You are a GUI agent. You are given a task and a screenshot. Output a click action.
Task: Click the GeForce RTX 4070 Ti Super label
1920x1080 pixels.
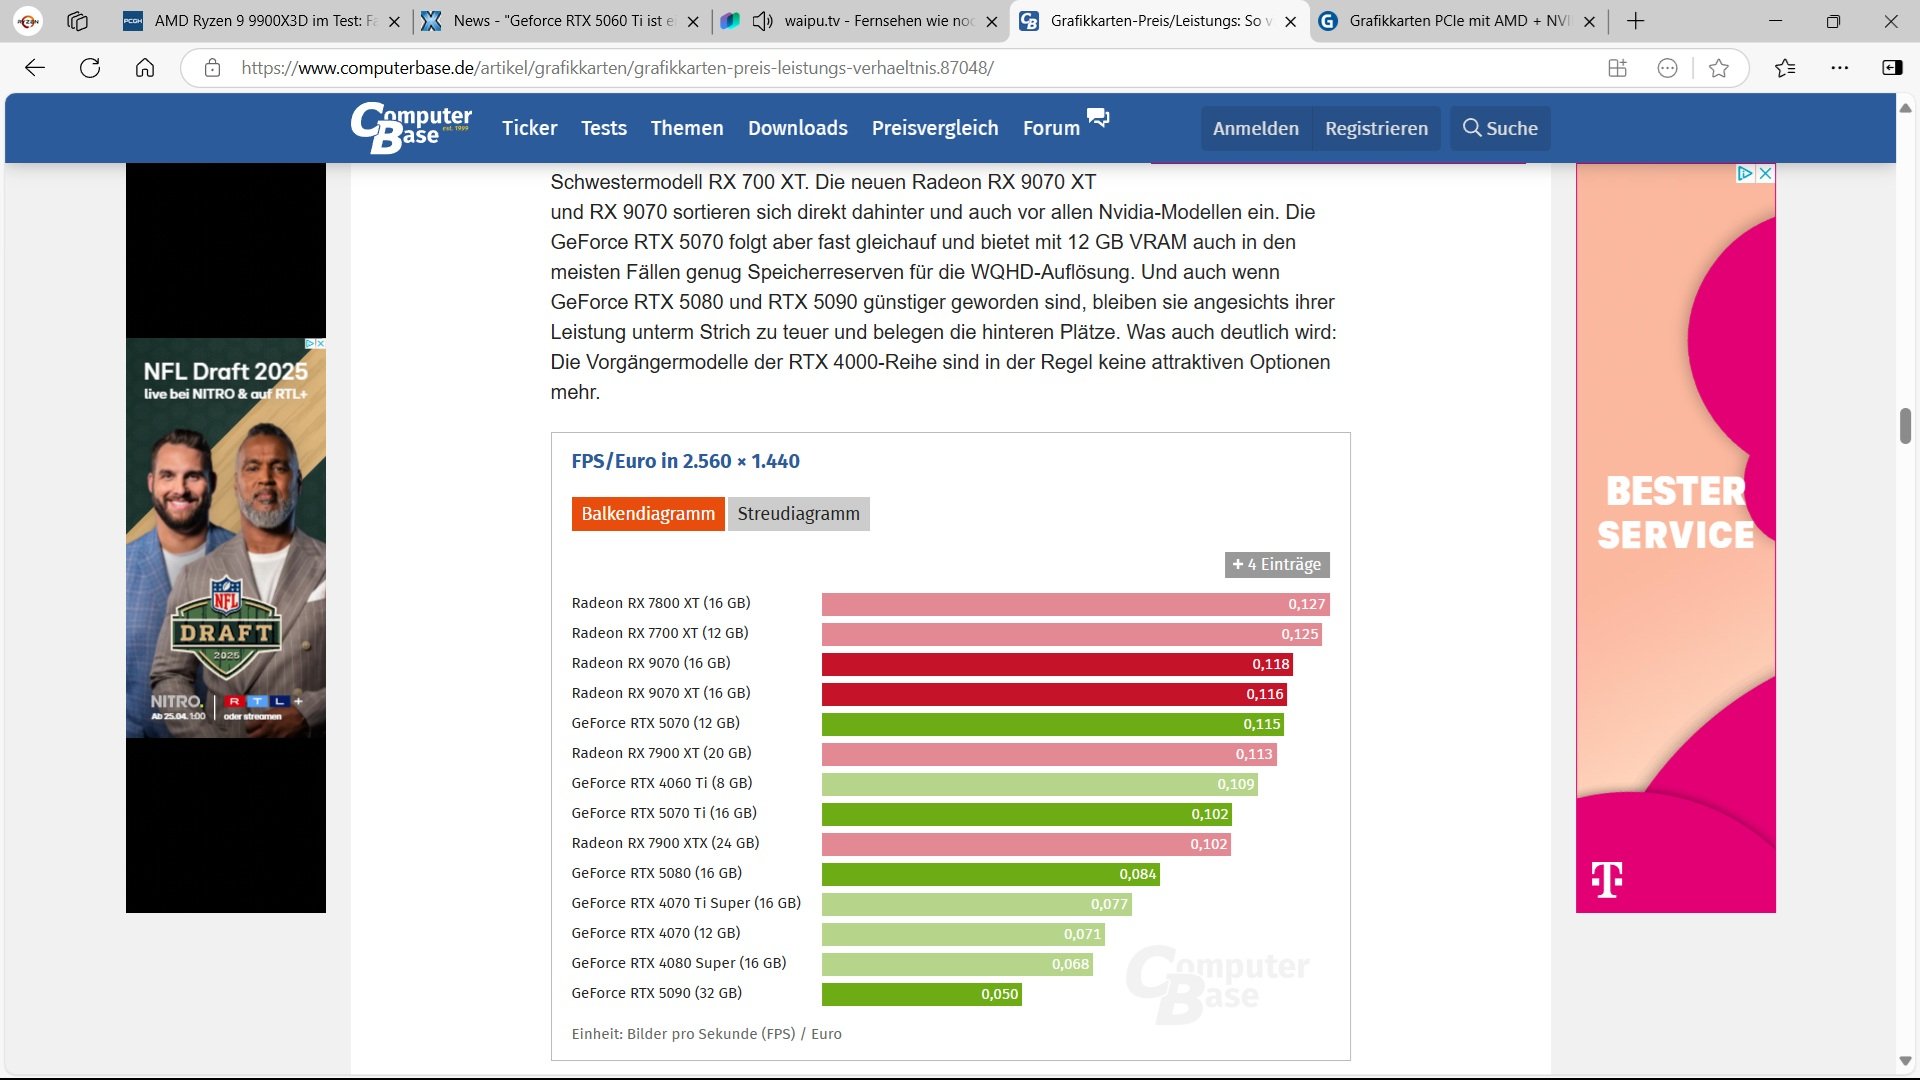(x=686, y=903)
